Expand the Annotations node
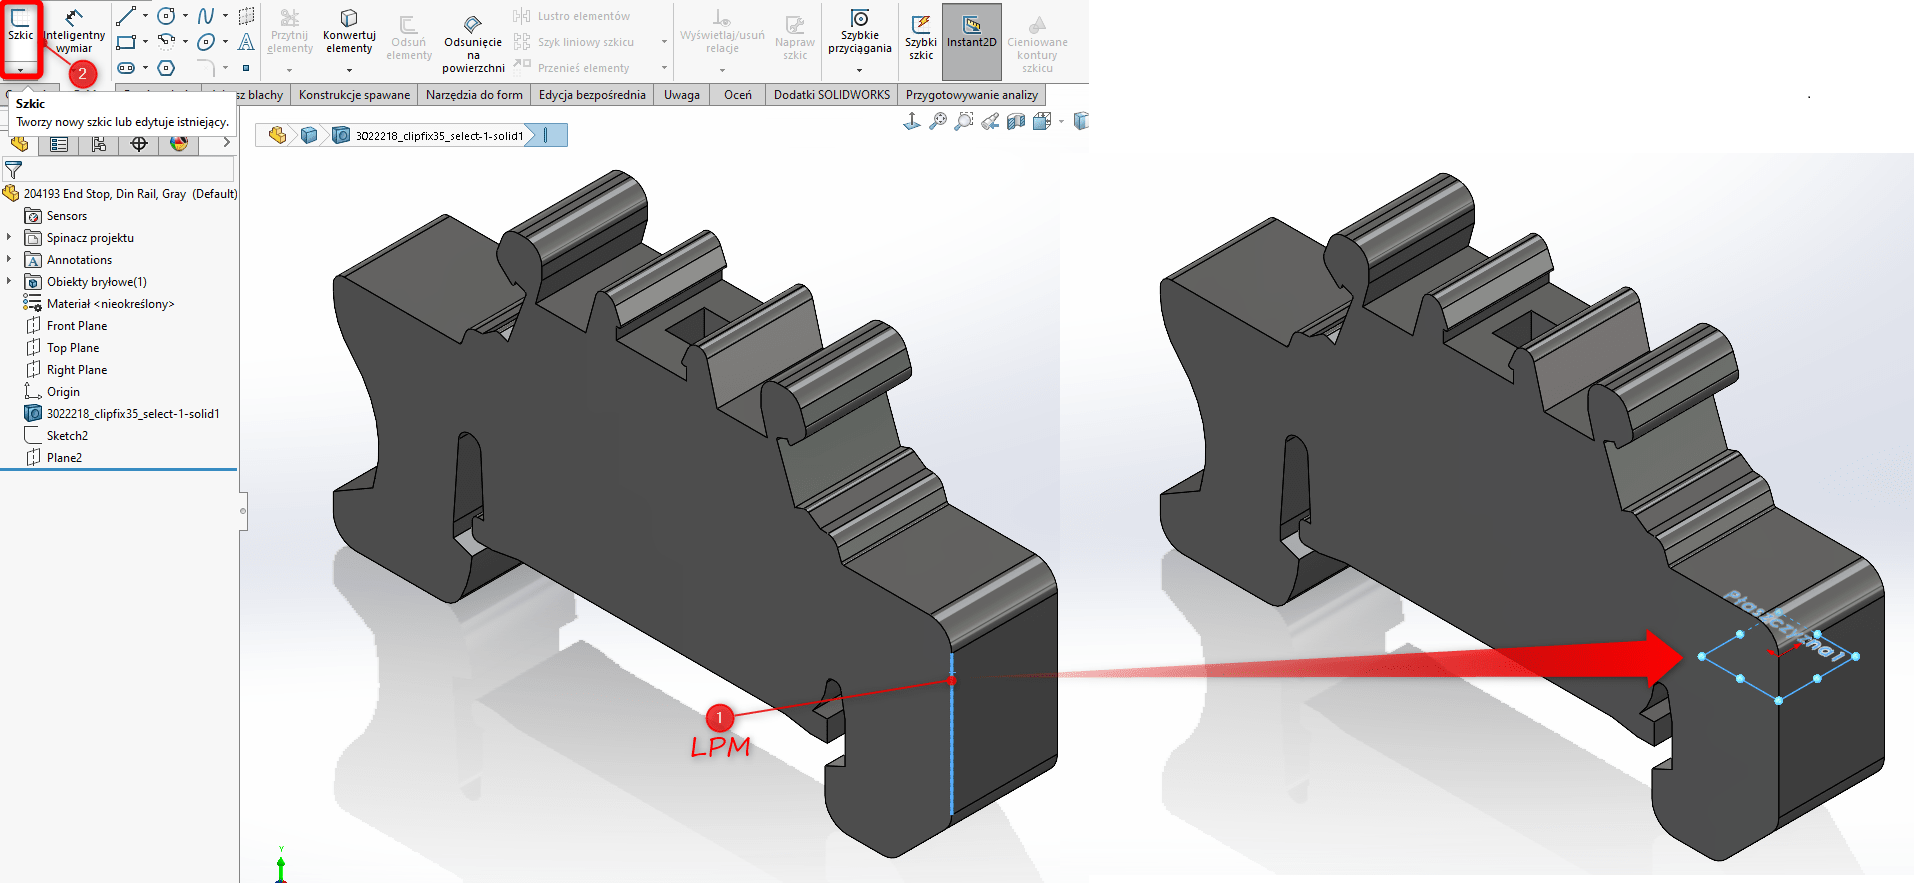 point(9,259)
